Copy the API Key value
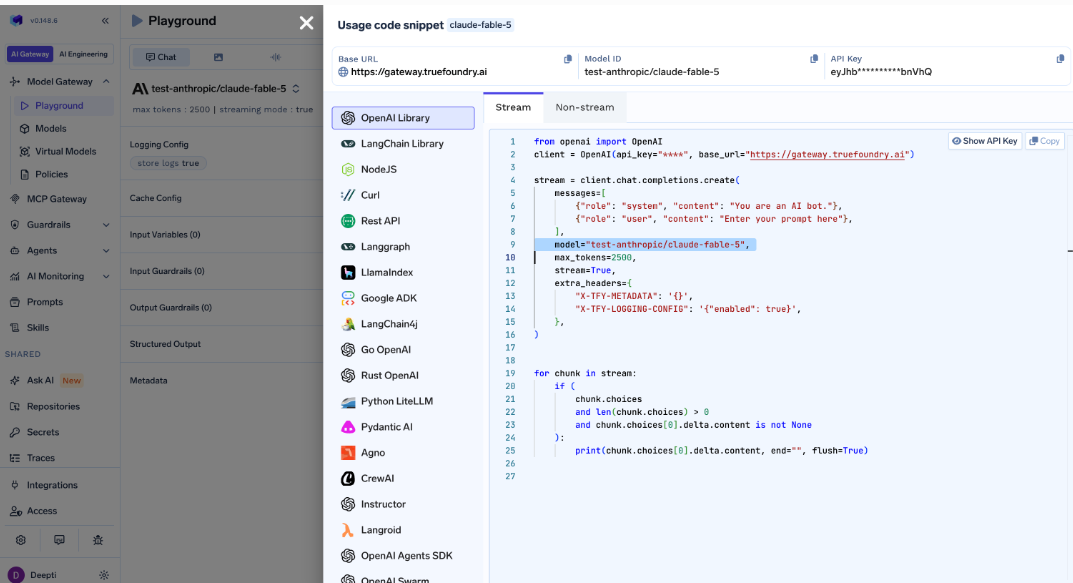The image size is (1073, 583). 1060,60
